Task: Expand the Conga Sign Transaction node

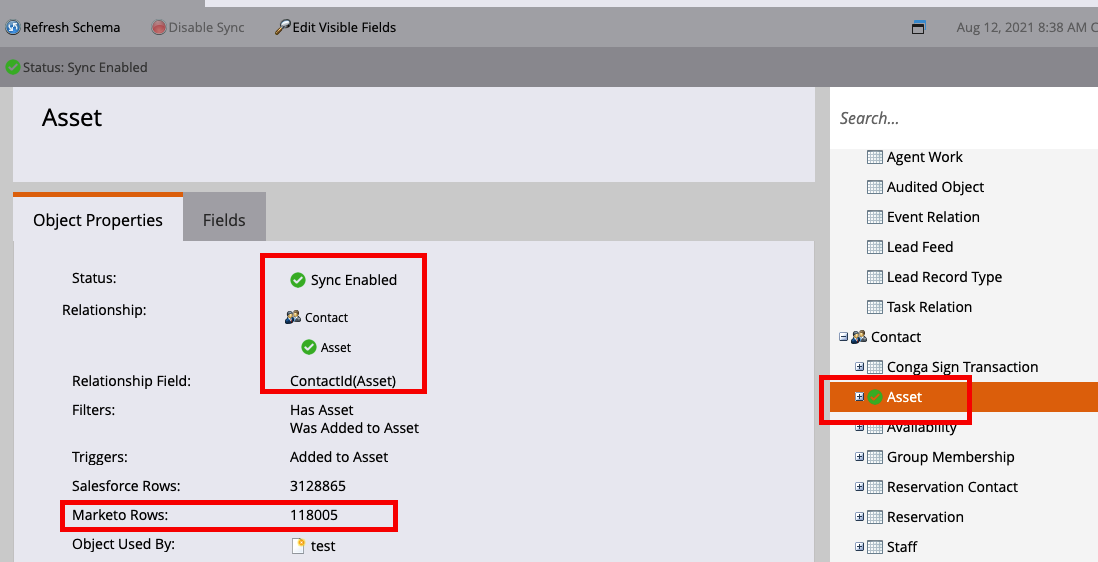Action: tap(859, 367)
